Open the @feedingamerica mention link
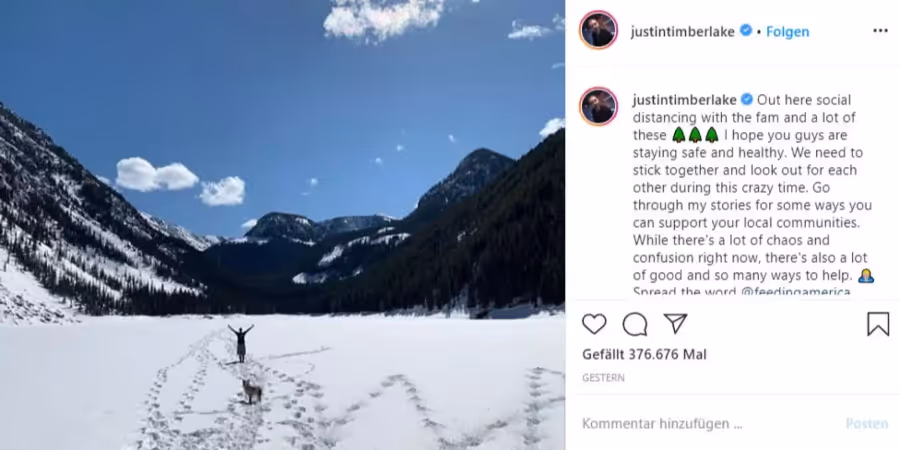The width and height of the screenshot is (900, 450). pyautogui.click(x=796, y=292)
